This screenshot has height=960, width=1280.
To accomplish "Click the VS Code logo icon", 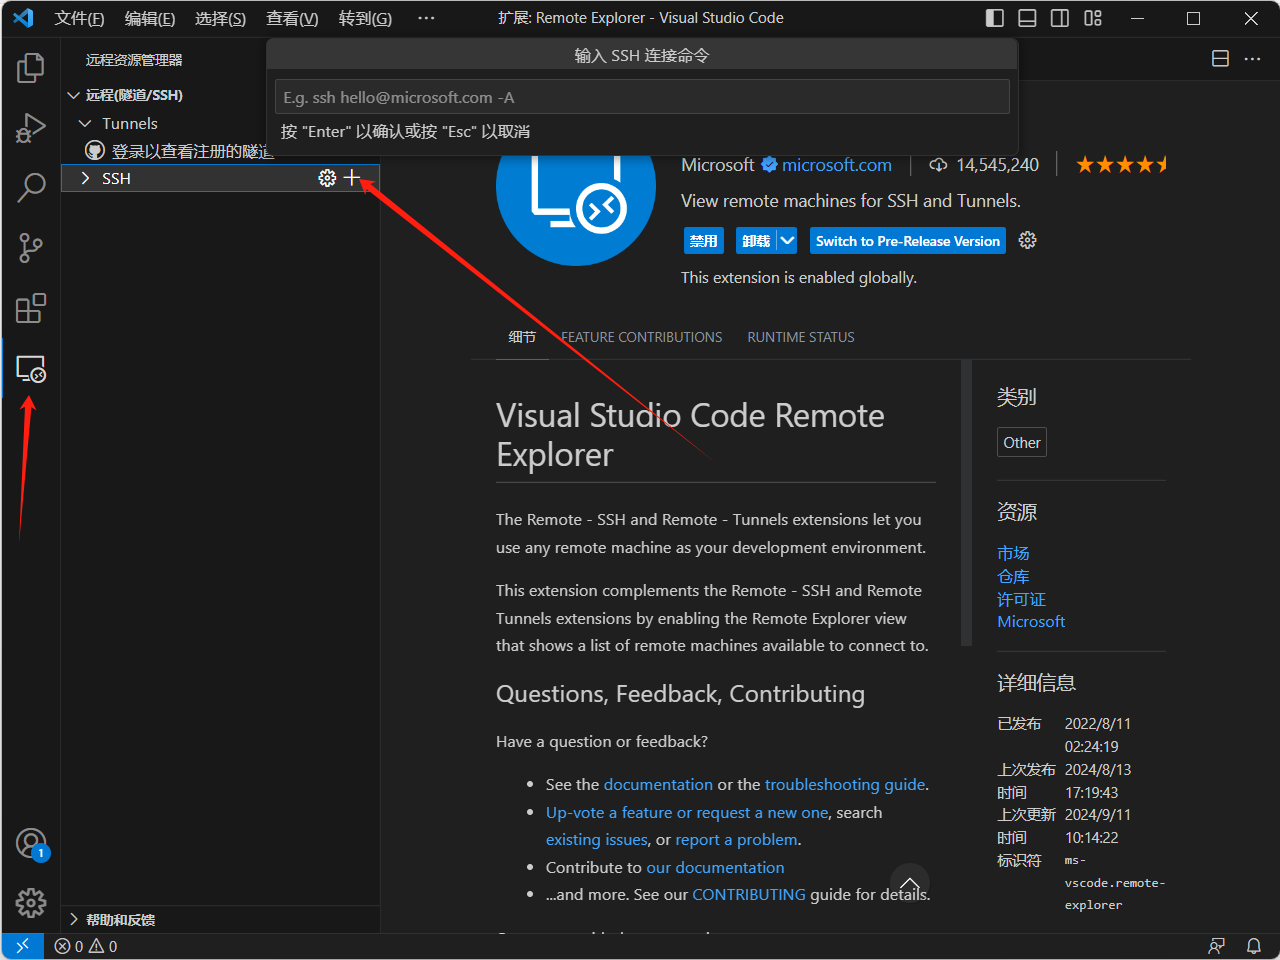I will [x=23, y=18].
